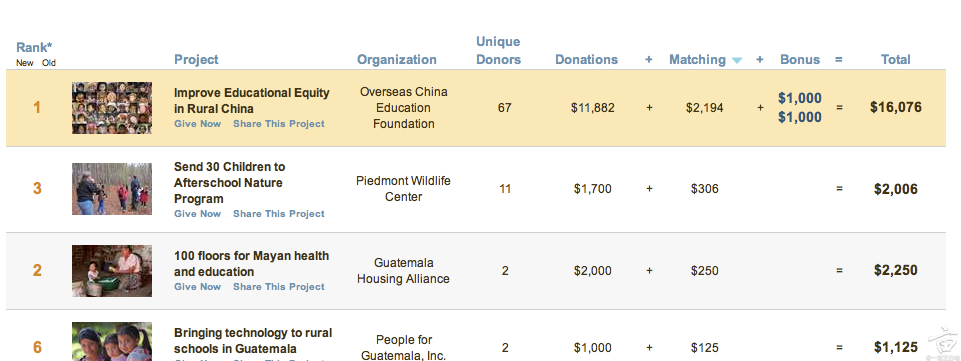Click the Matching sort arrow icon

pos(737,60)
